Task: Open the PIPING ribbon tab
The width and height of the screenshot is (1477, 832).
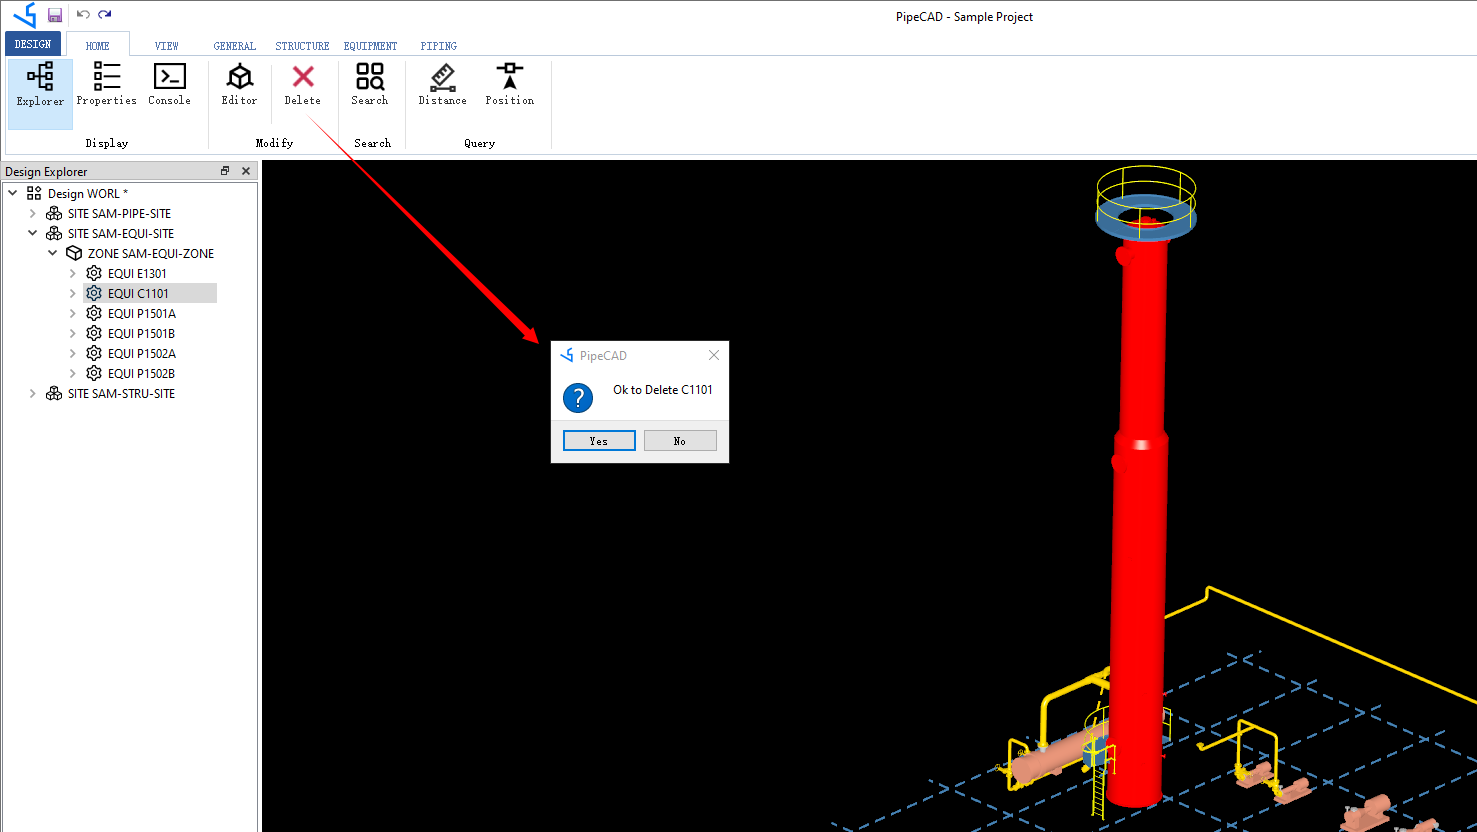Action: click(438, 45)
